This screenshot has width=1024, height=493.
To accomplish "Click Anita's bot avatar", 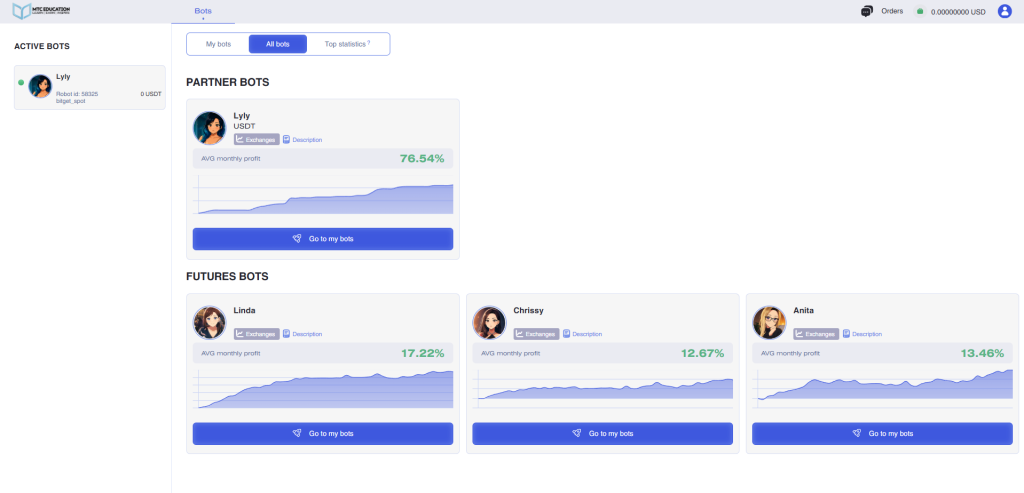I will click(770, 322).
